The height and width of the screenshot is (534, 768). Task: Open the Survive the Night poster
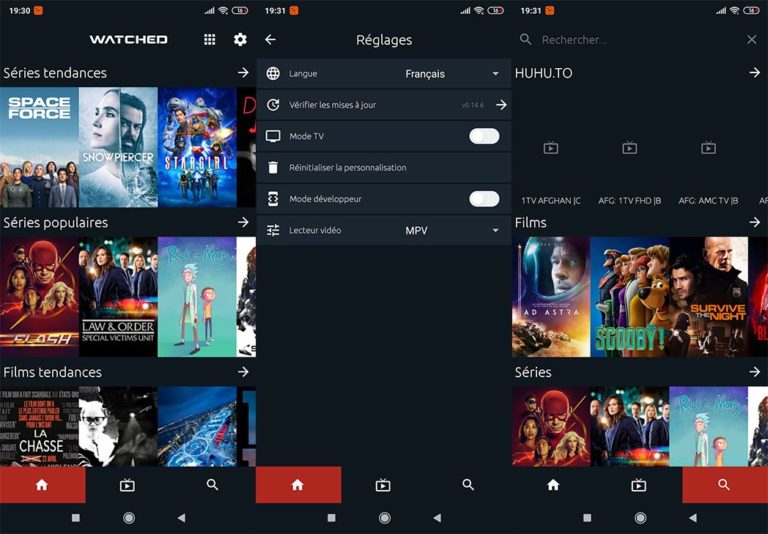[x=709, y=297]
